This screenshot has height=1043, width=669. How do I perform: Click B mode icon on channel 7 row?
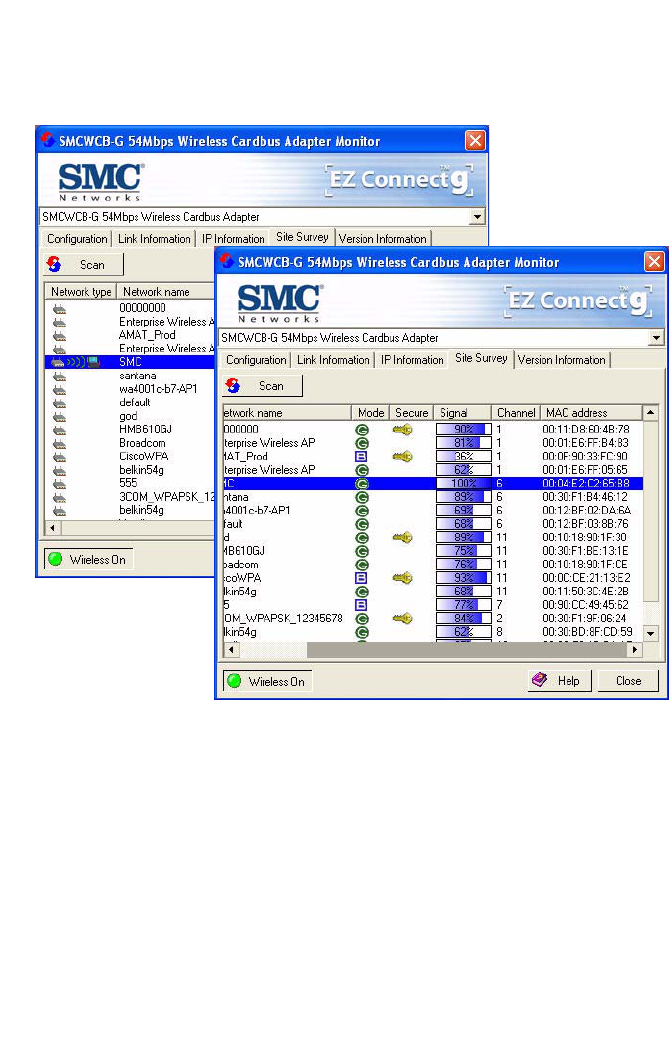pos(361,605)
